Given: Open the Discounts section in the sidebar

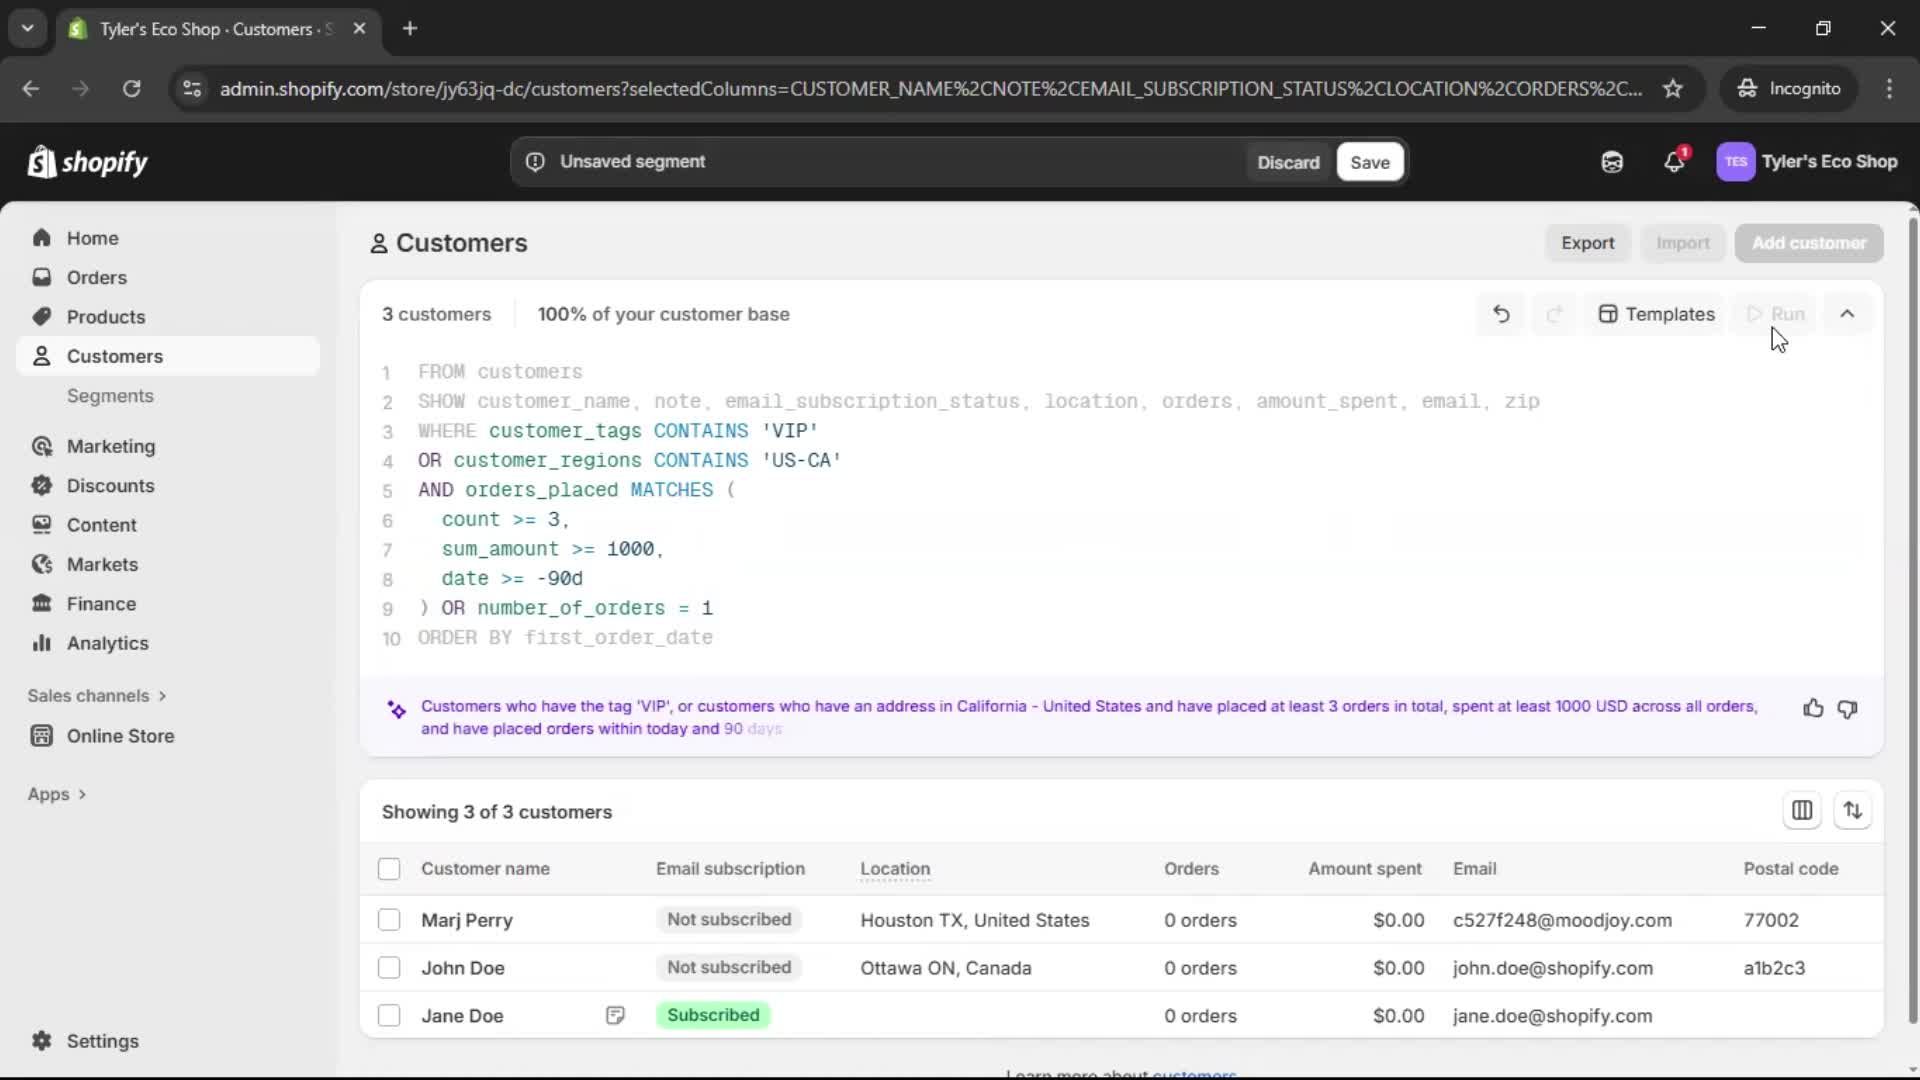Looking at the screenshot, I should (110, 485).
